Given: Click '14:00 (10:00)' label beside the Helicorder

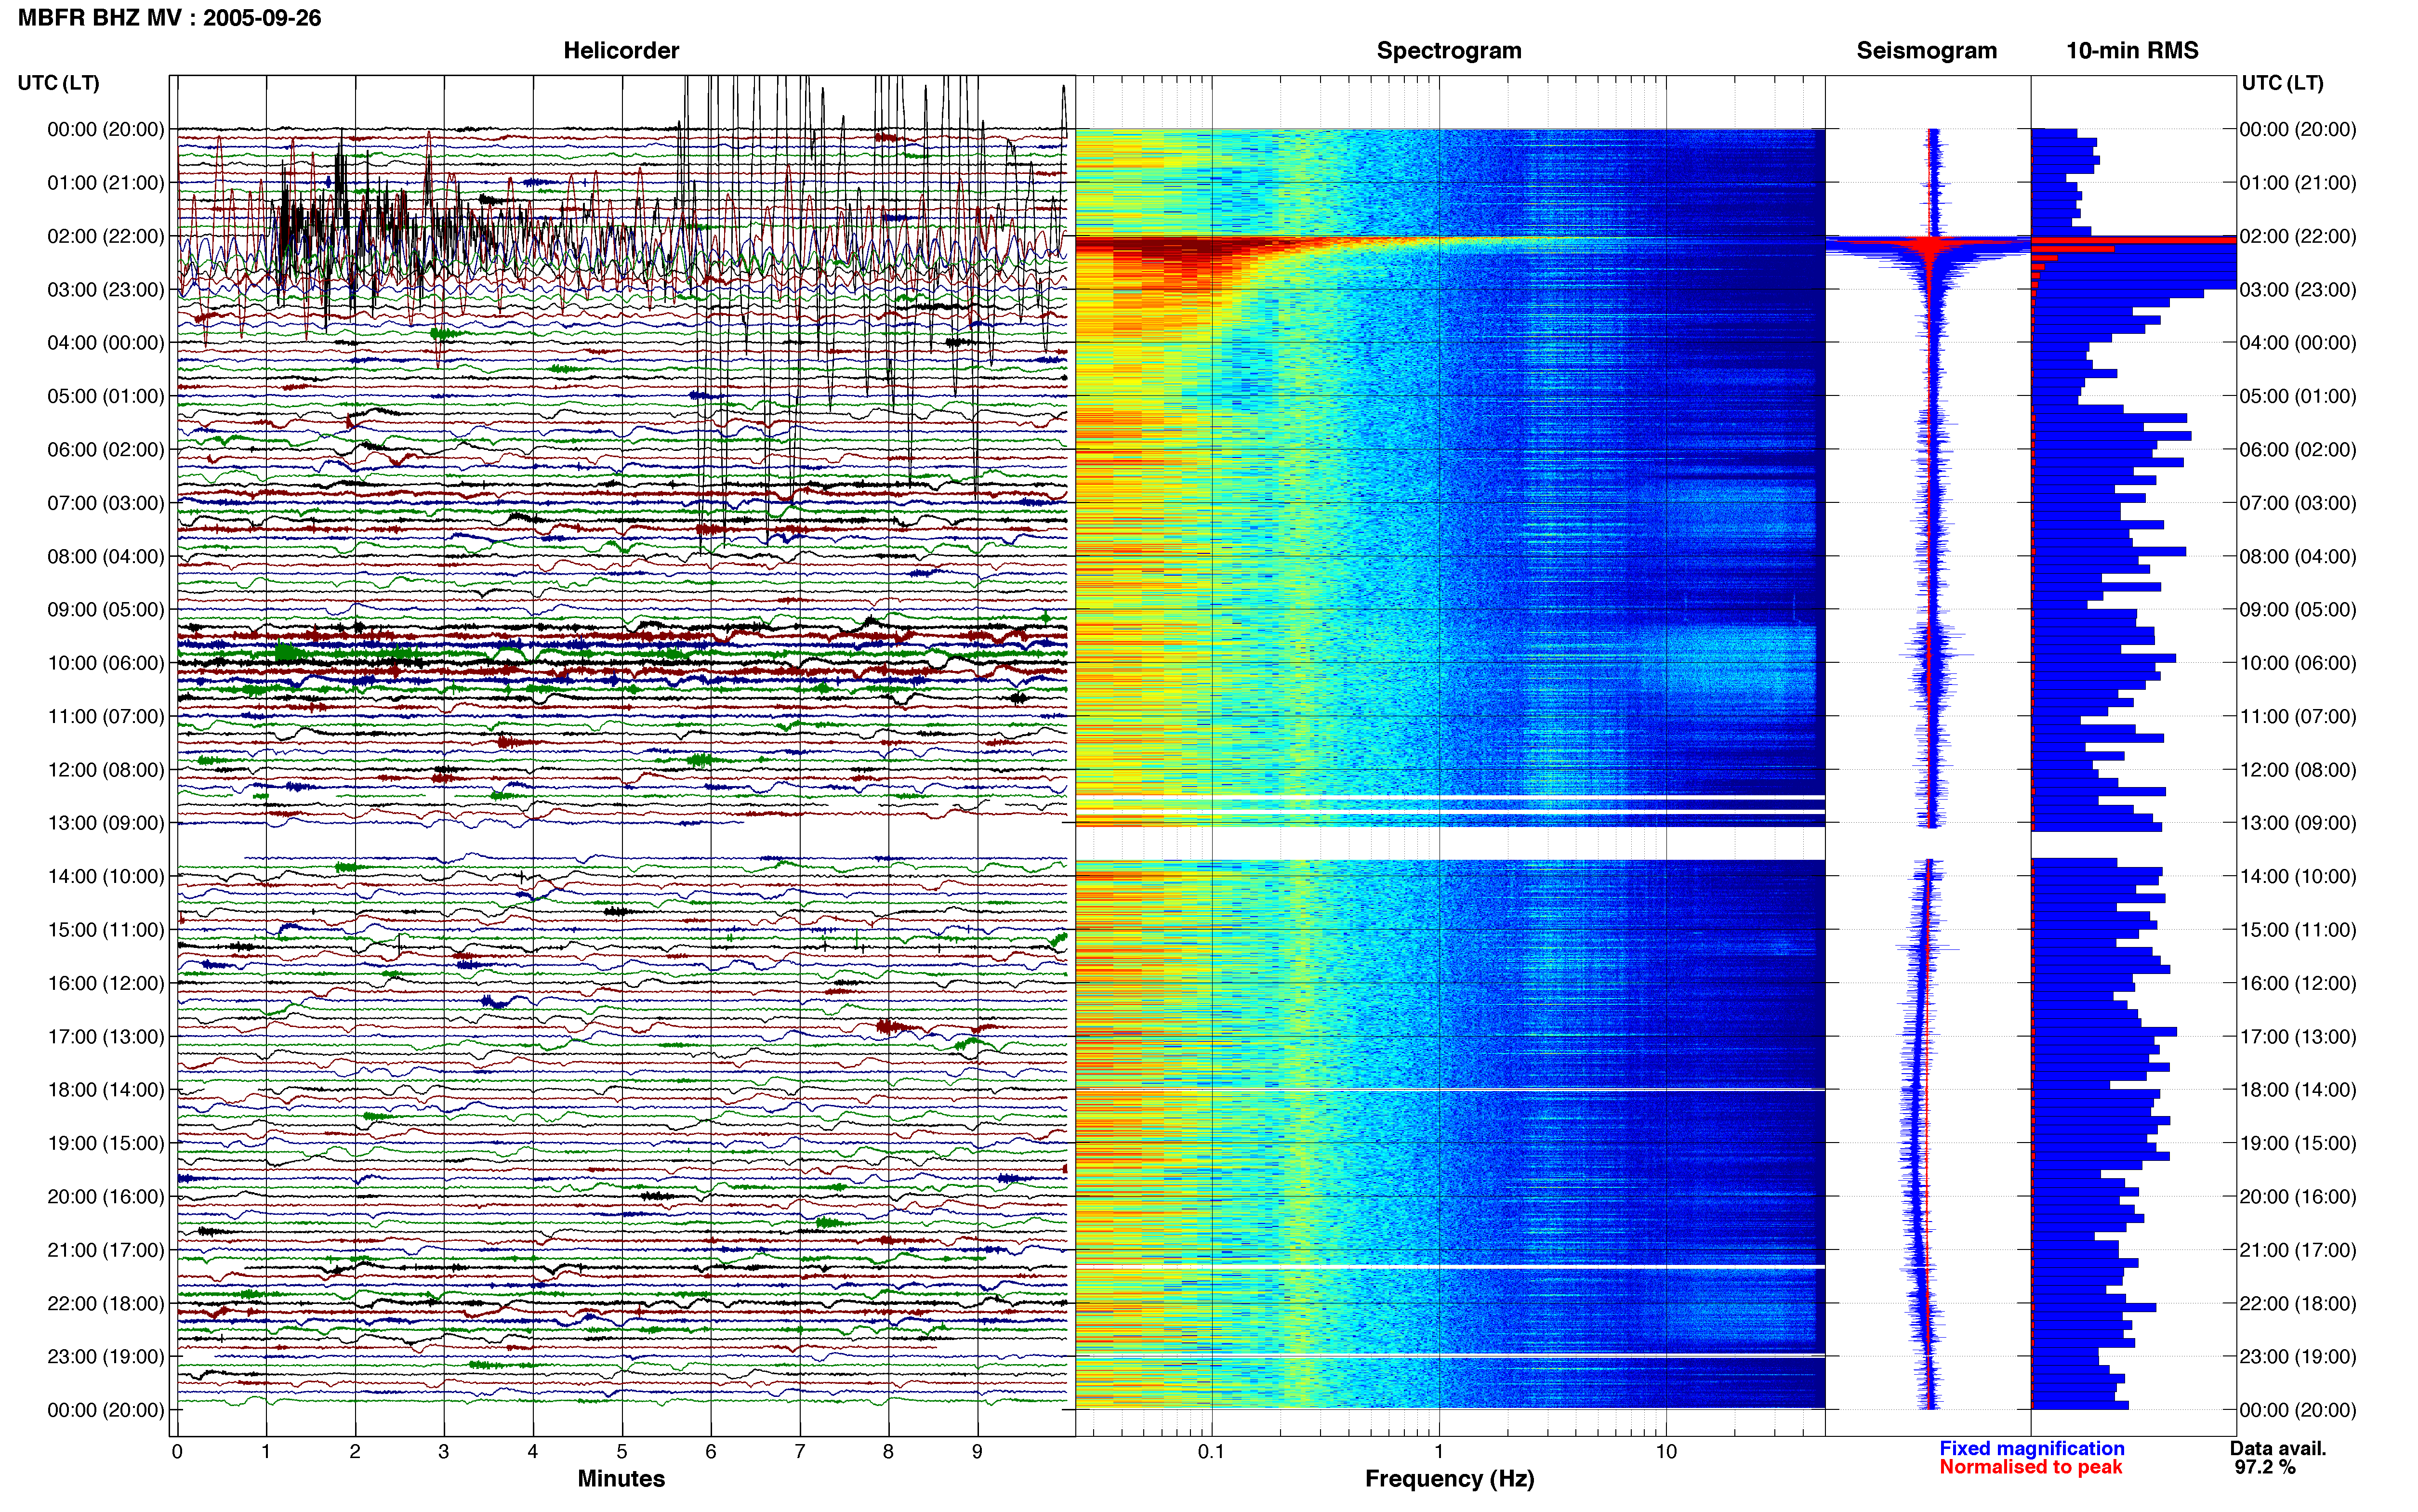Looking at the screenshot, I should (x=106, y=877).
